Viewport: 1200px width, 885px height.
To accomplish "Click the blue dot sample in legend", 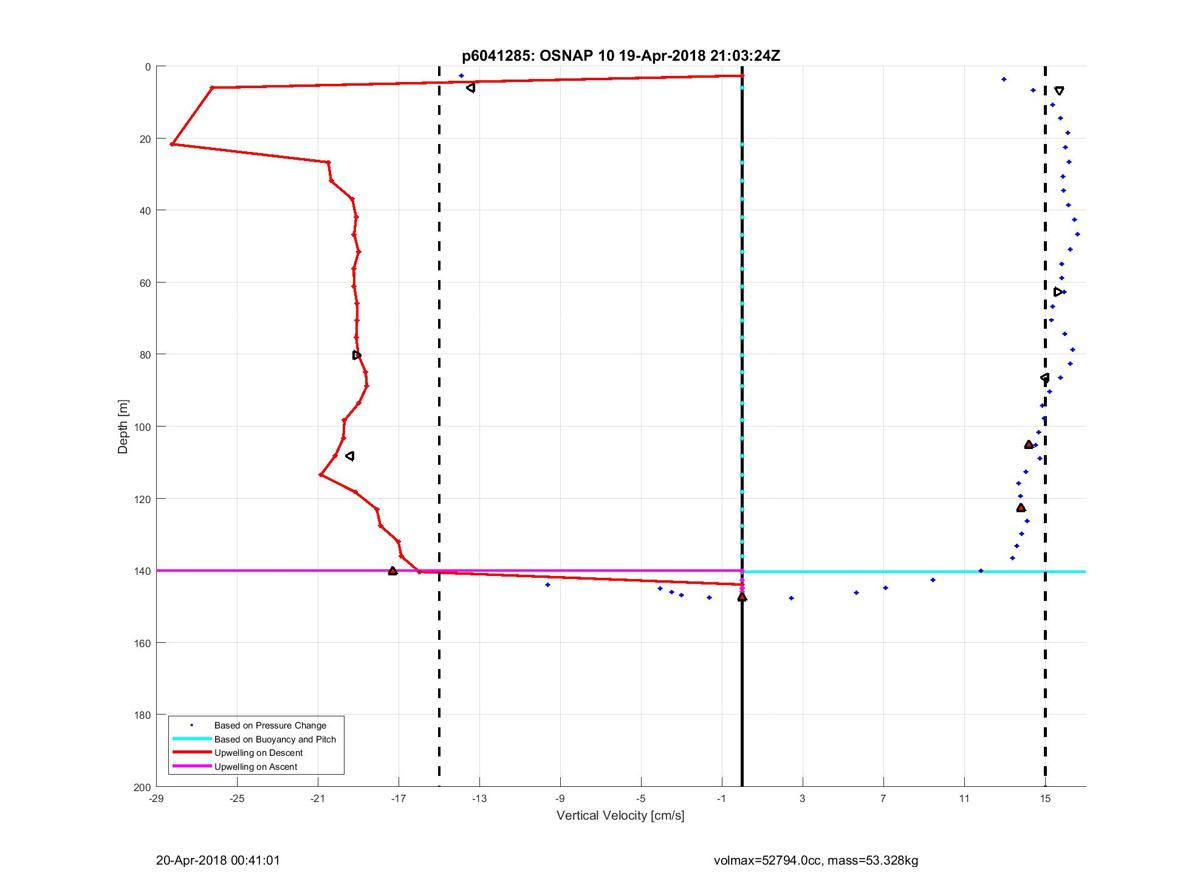I will point(190,725).
